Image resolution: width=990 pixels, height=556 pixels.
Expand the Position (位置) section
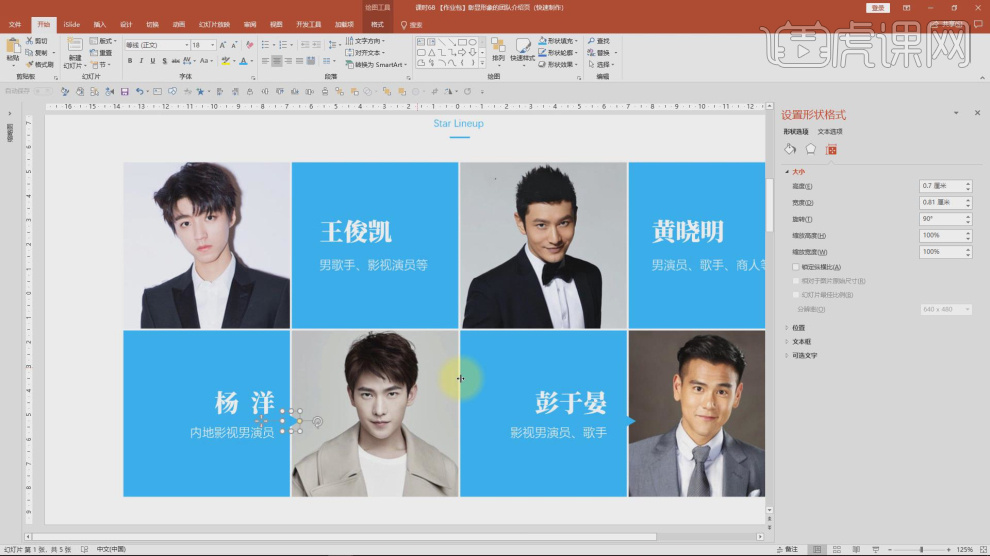tap(798, 327)
